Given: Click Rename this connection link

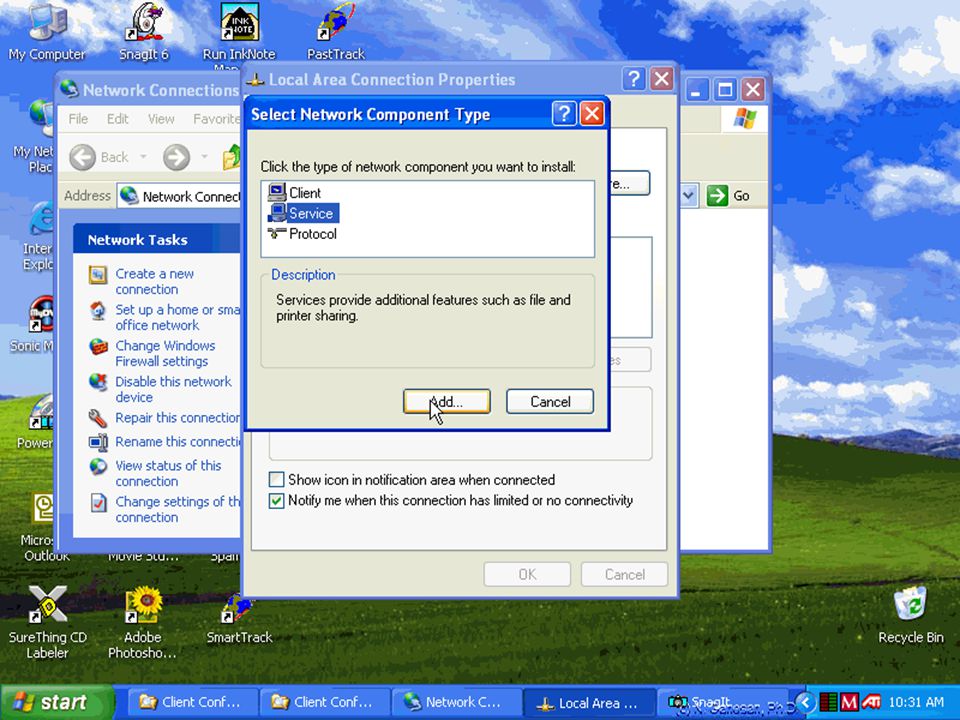Looking at the screenshot, I should click(178, 441).
